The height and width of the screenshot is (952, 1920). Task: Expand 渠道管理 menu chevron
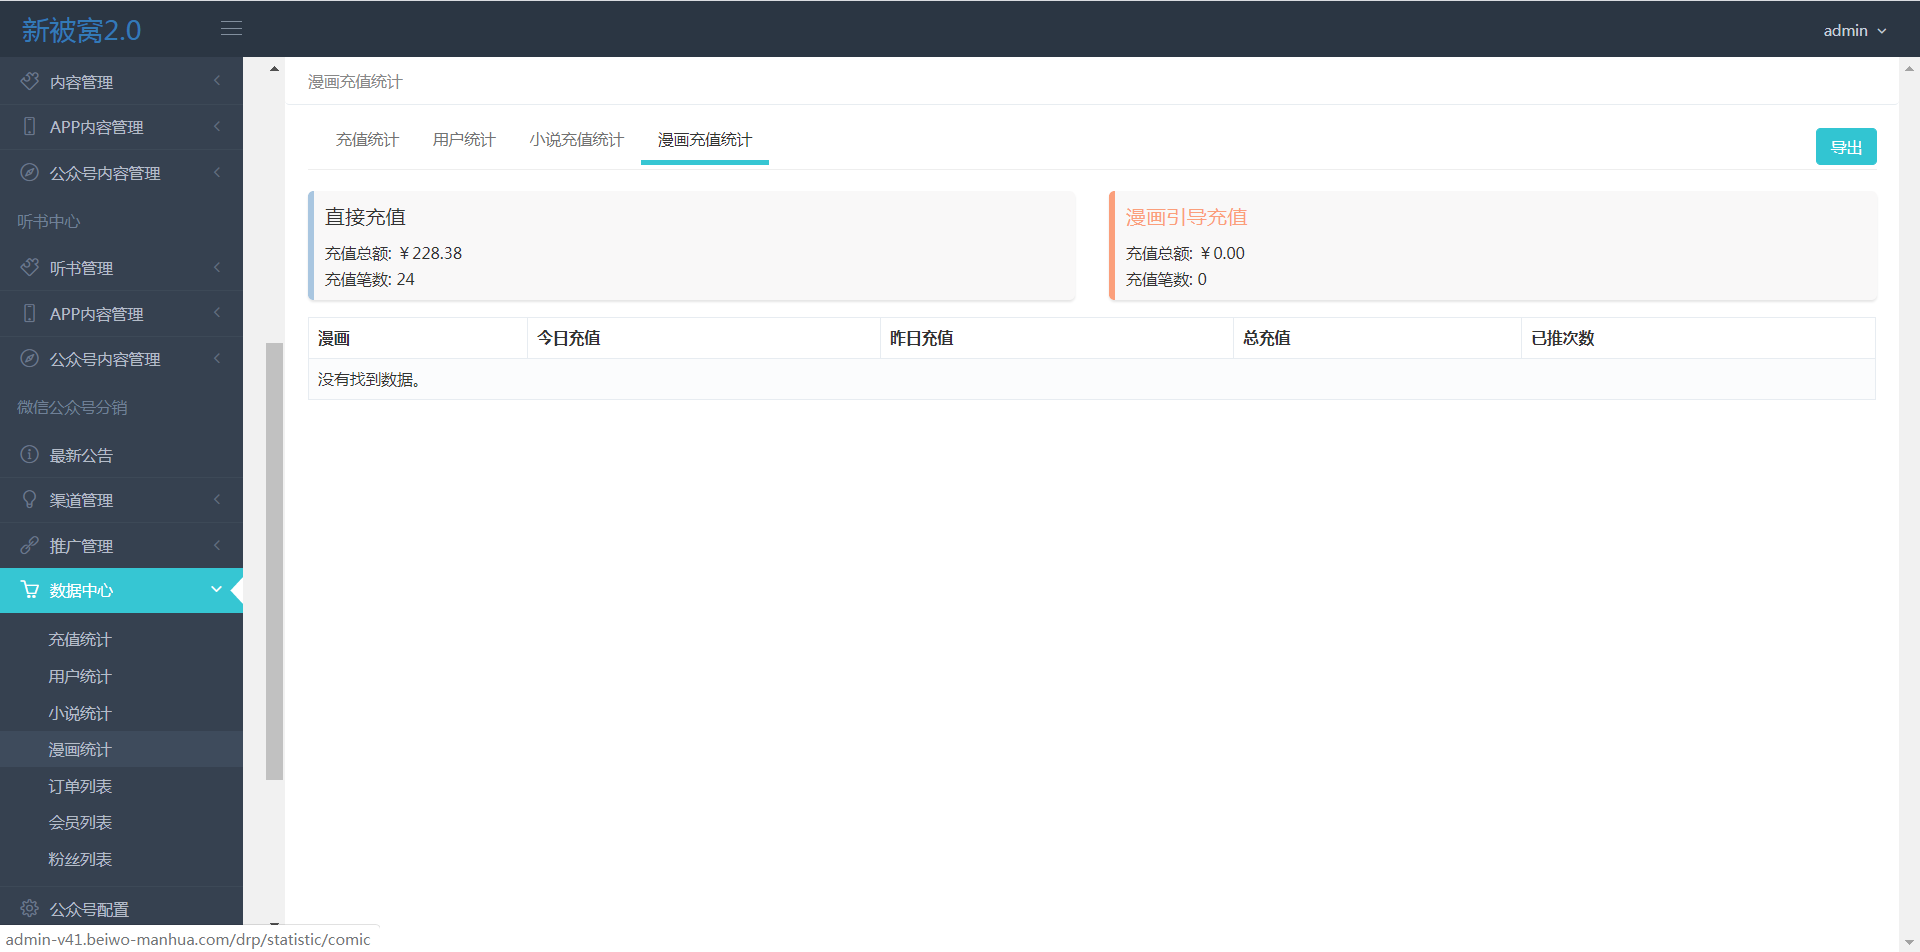pos(217,499)
